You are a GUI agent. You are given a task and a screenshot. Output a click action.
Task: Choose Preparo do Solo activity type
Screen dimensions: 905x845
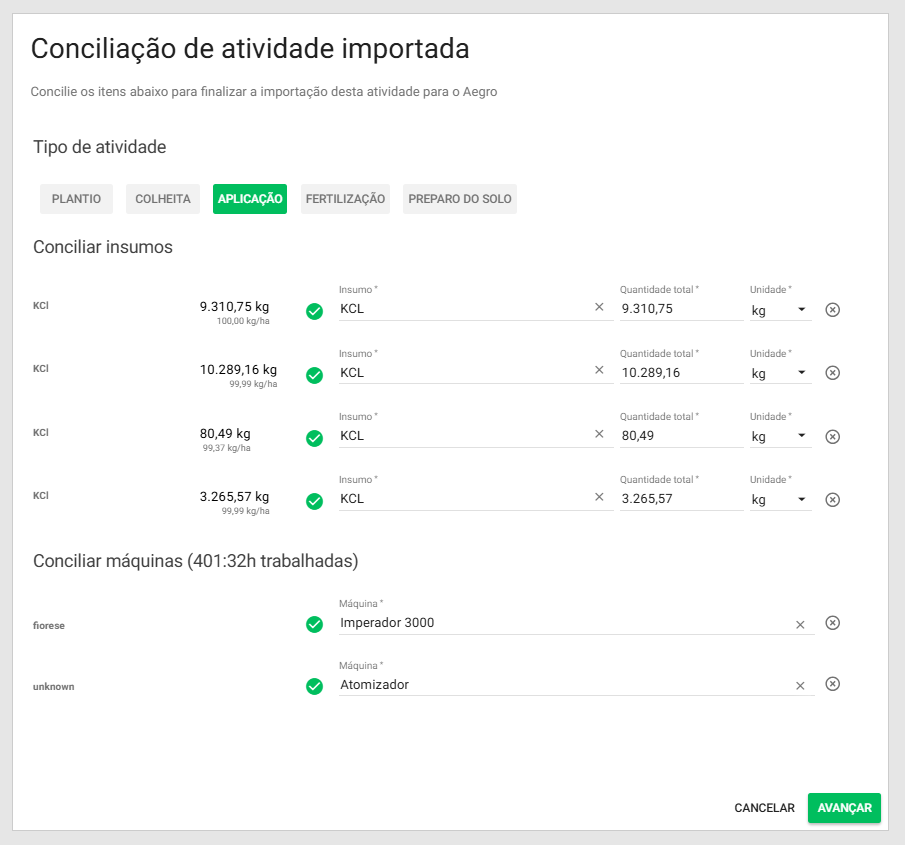click(x=460, y=199)
